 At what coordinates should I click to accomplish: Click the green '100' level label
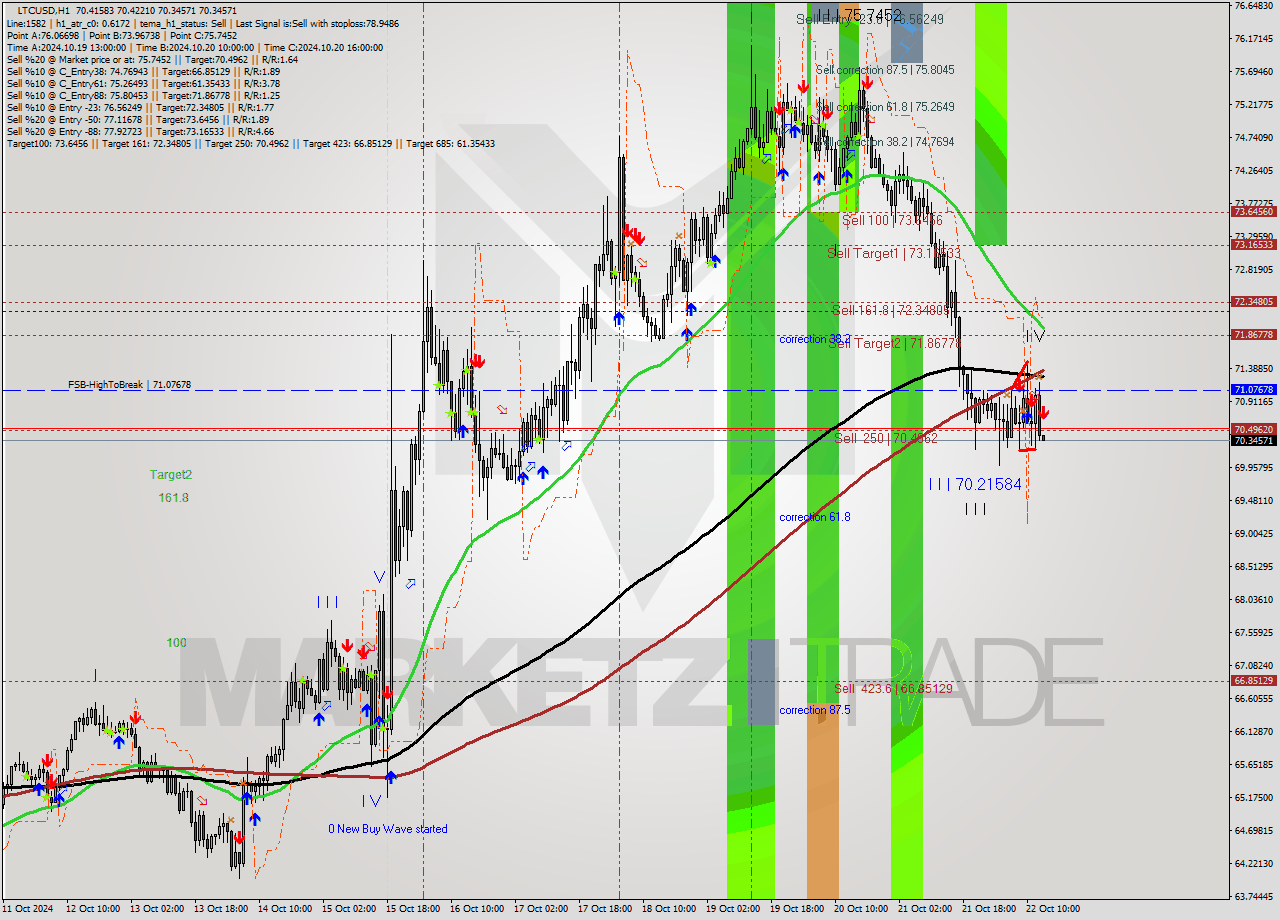tap(177, 643)
